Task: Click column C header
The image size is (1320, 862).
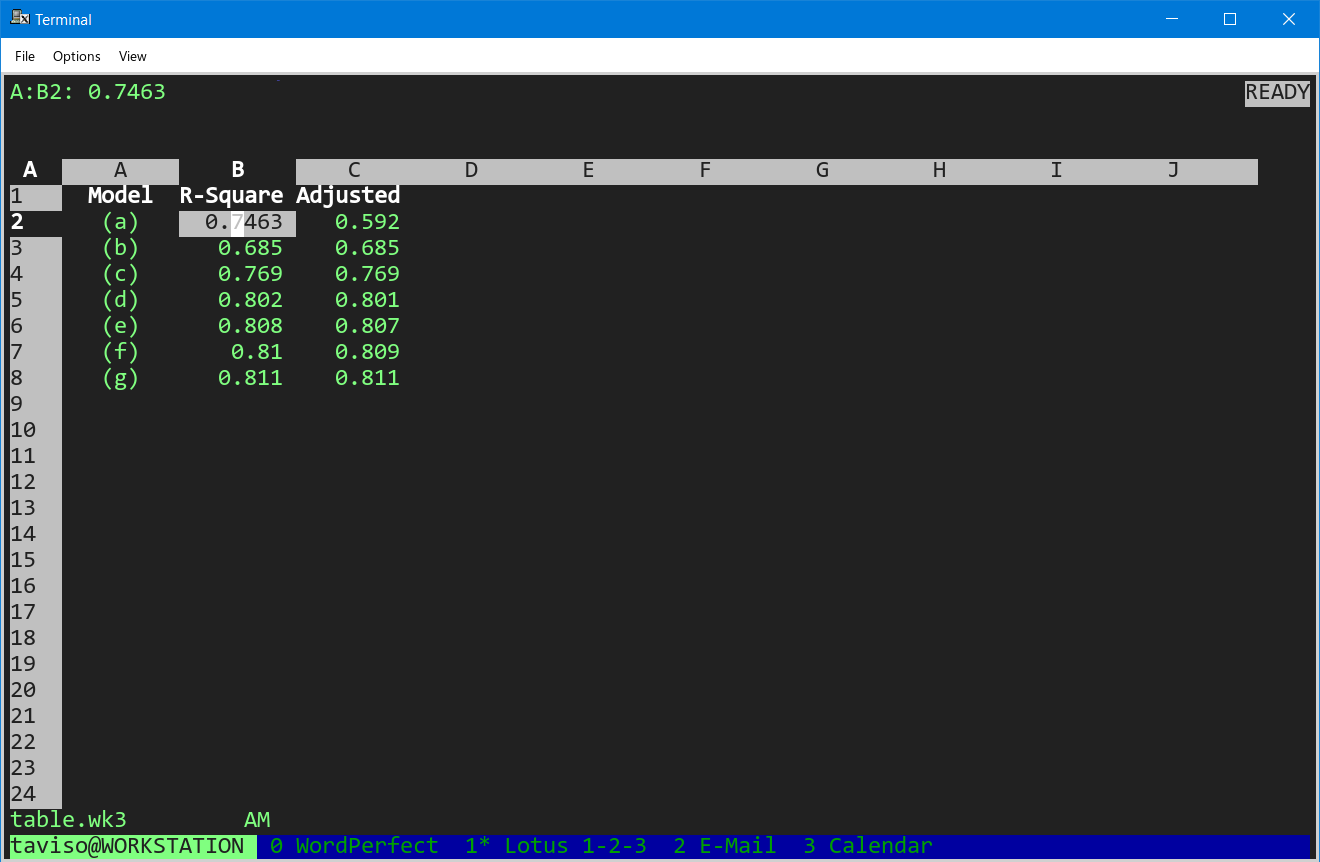Action: (x=354, y=170)
